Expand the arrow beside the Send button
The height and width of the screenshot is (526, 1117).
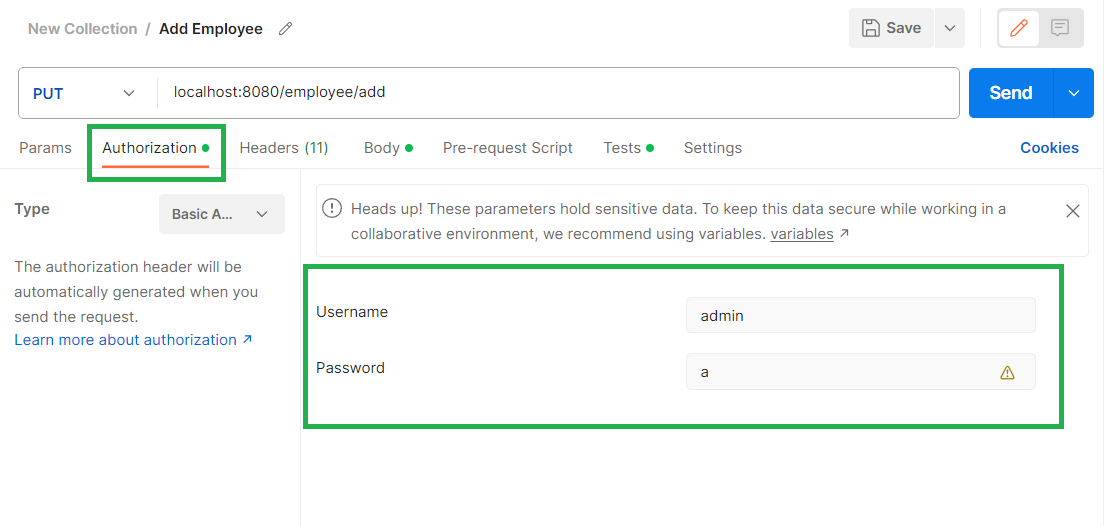[1074, 93]
